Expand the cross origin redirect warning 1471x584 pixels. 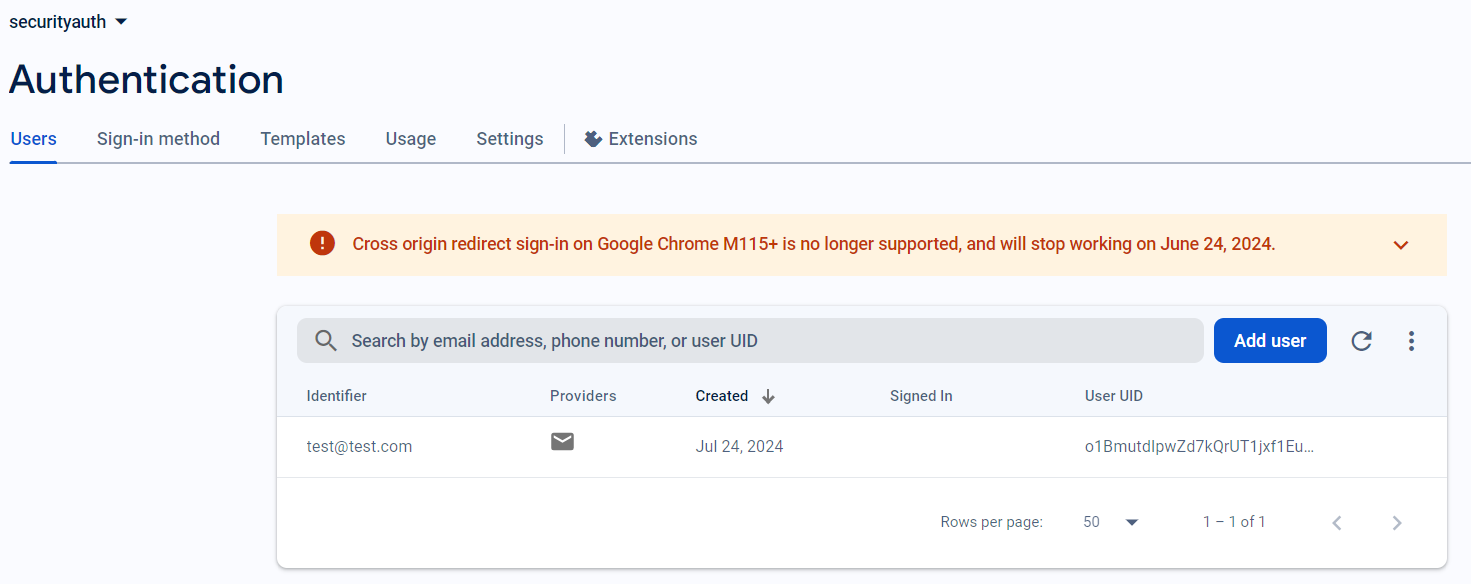[x=1401, y=245]
